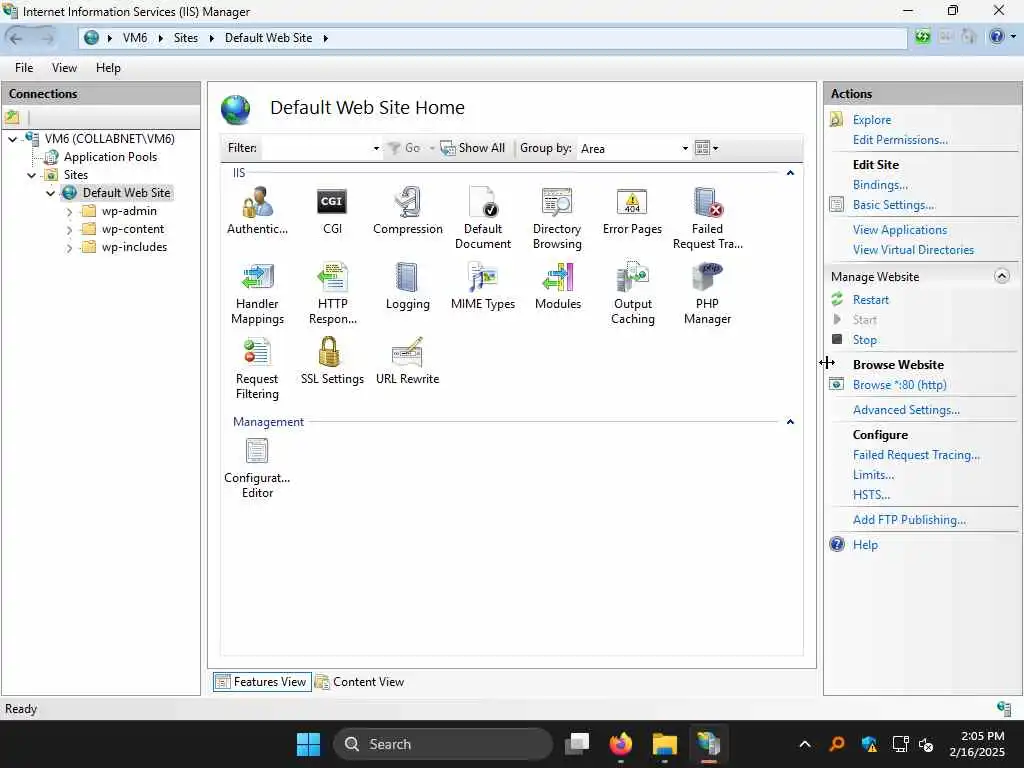
Task: Open the Filter dropdown arrow
Action: click(x=376, y=148)
